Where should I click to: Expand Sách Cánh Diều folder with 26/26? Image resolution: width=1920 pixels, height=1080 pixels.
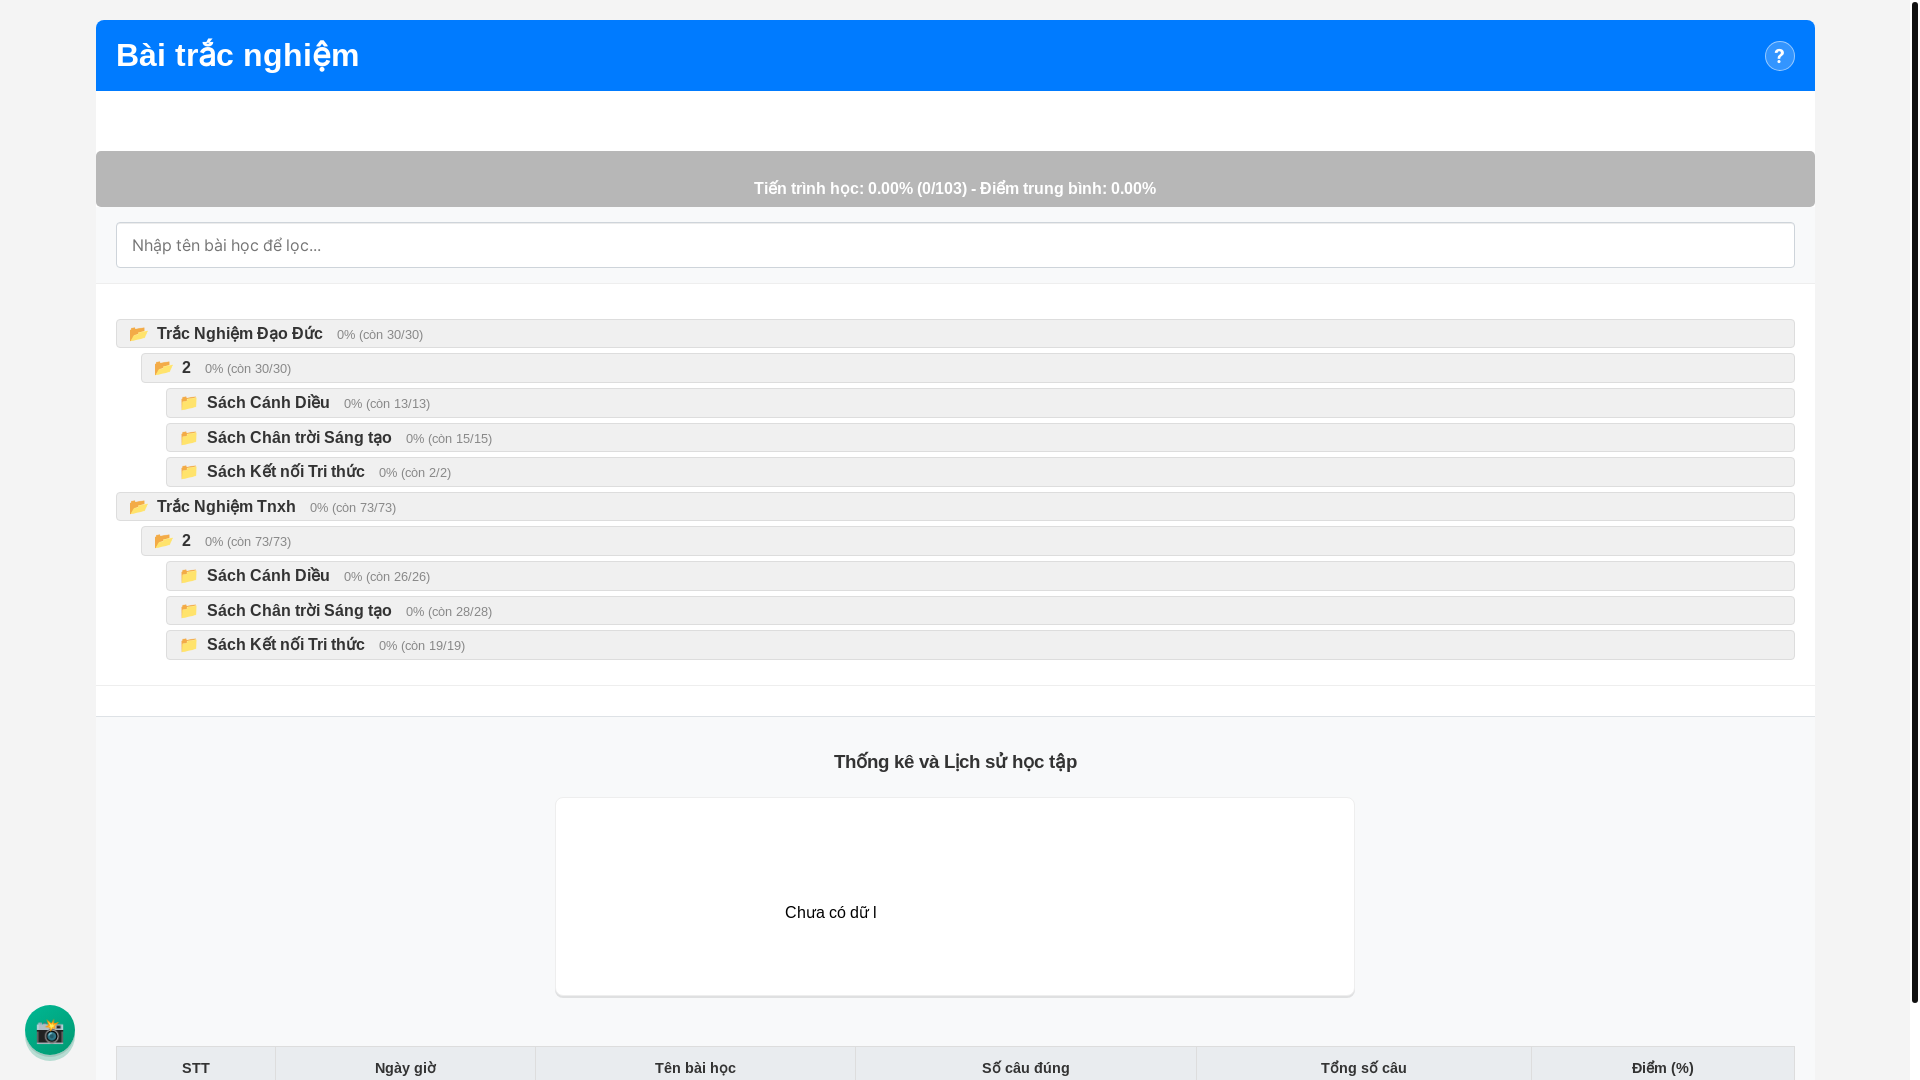[980, 576]
